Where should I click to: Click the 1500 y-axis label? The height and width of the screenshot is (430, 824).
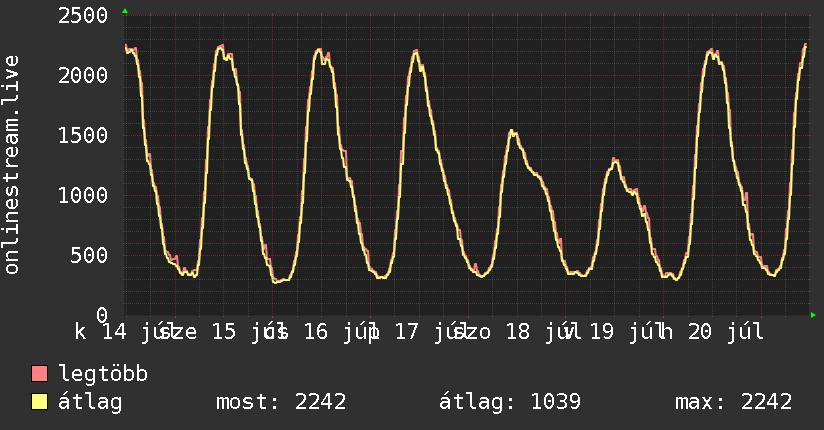pyautogui.click(x=83, y=136)
